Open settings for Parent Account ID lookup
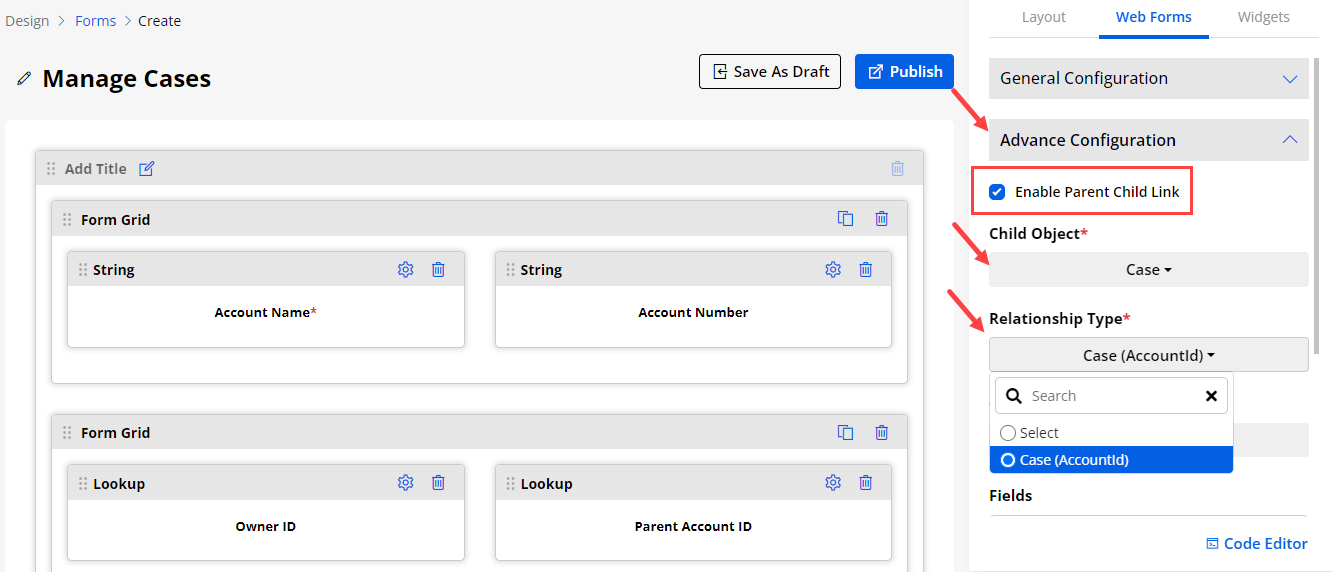Image resolution: width=1333 pixels, height=572 pixels. pos(833,484)
